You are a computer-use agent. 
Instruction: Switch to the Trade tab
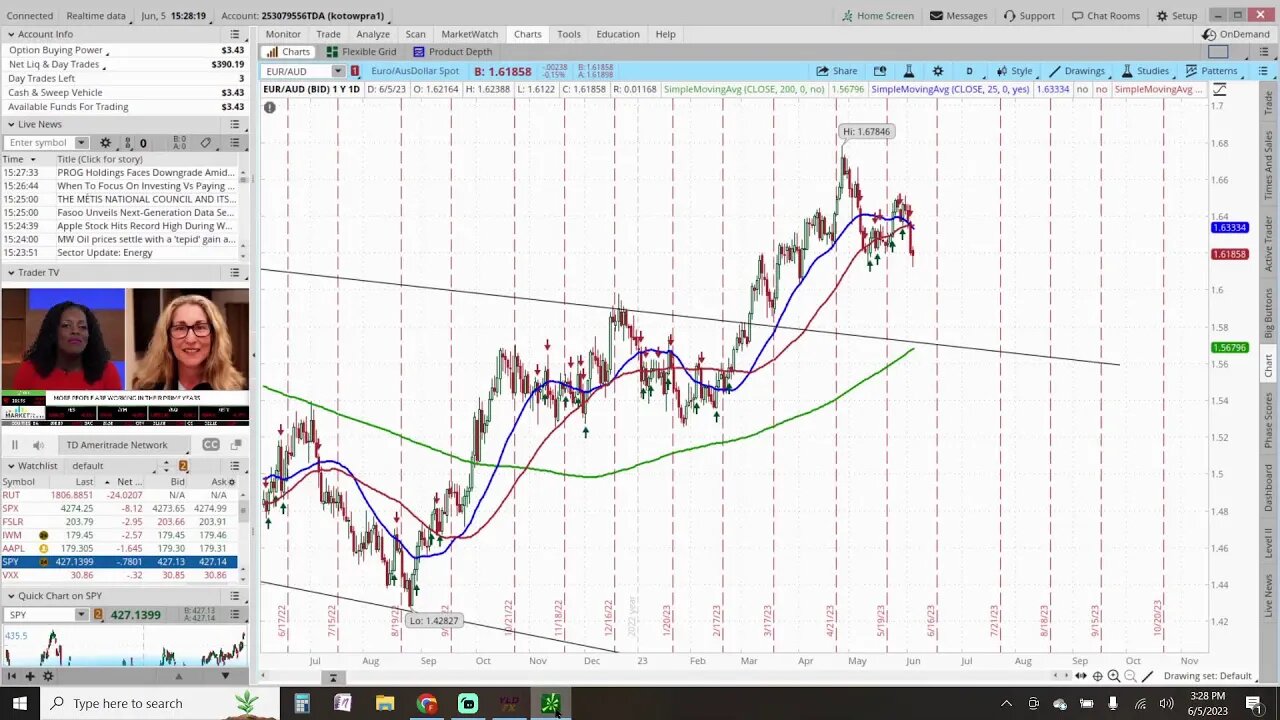[328, 34]
